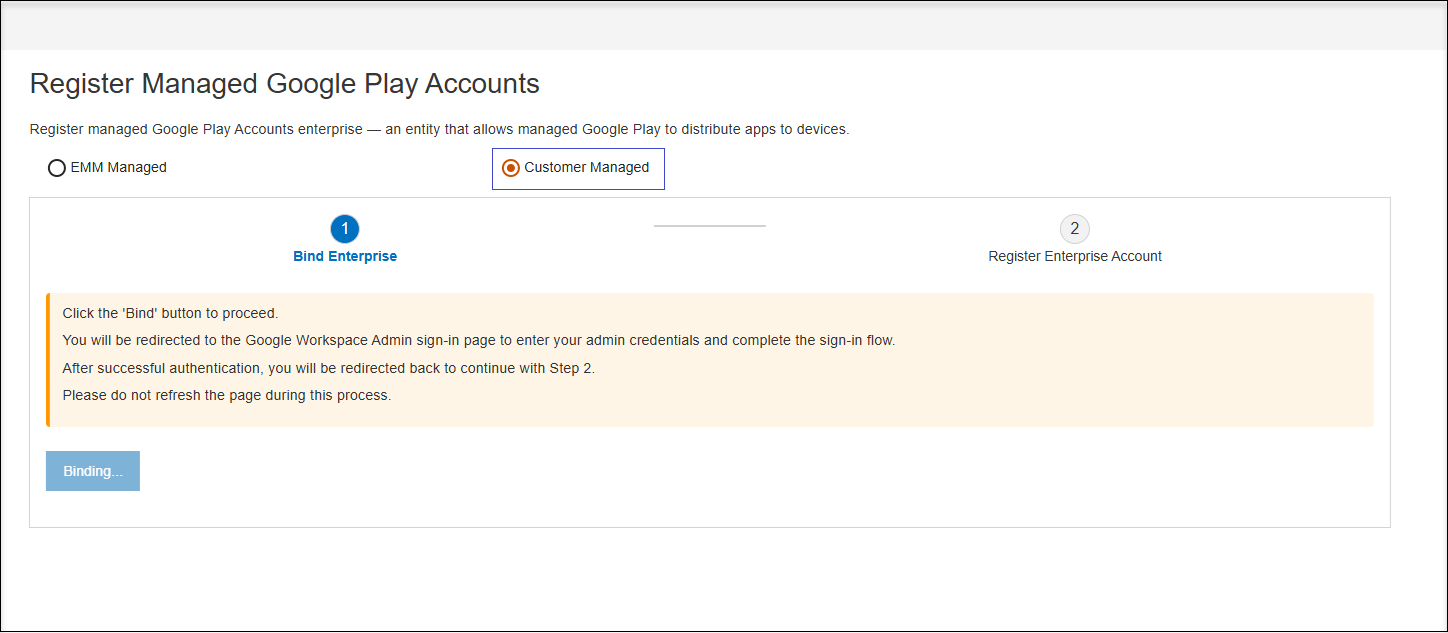Click the 'Customer Managed' option label
The image size is (1448, 633).
[586, 168]
